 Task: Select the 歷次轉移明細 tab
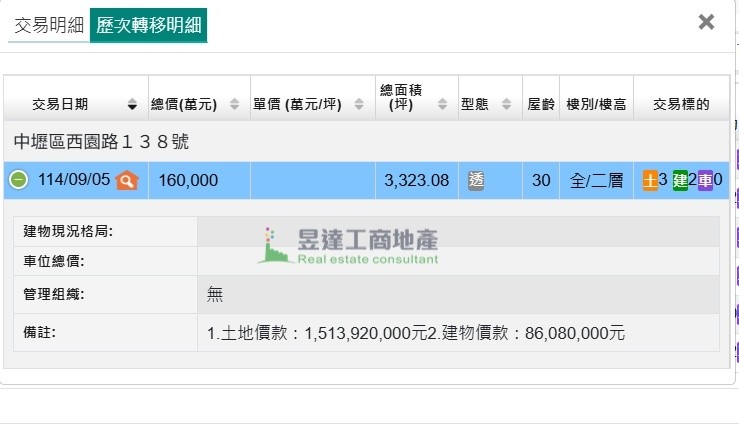pyautogui.click(x=148, y=25)
